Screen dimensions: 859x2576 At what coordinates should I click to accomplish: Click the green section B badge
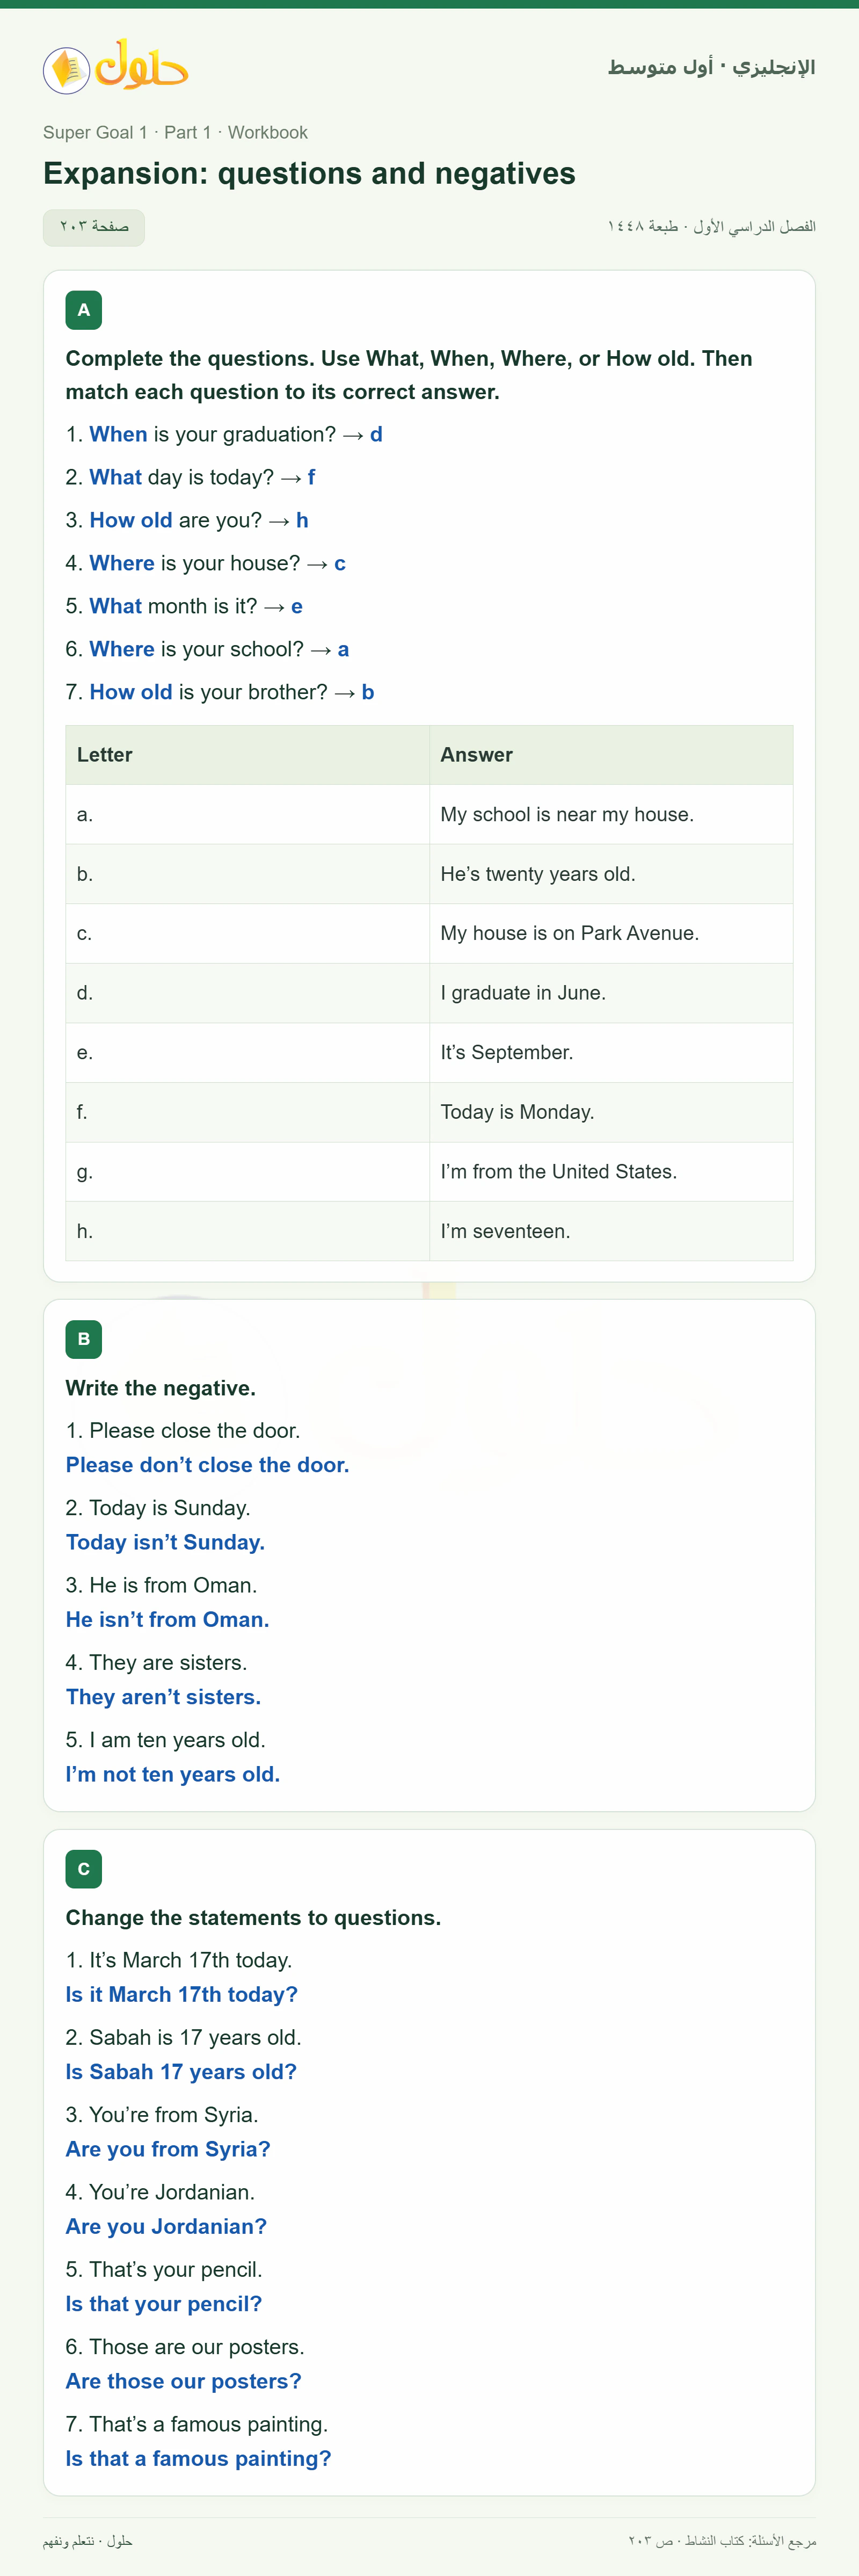84,1339
